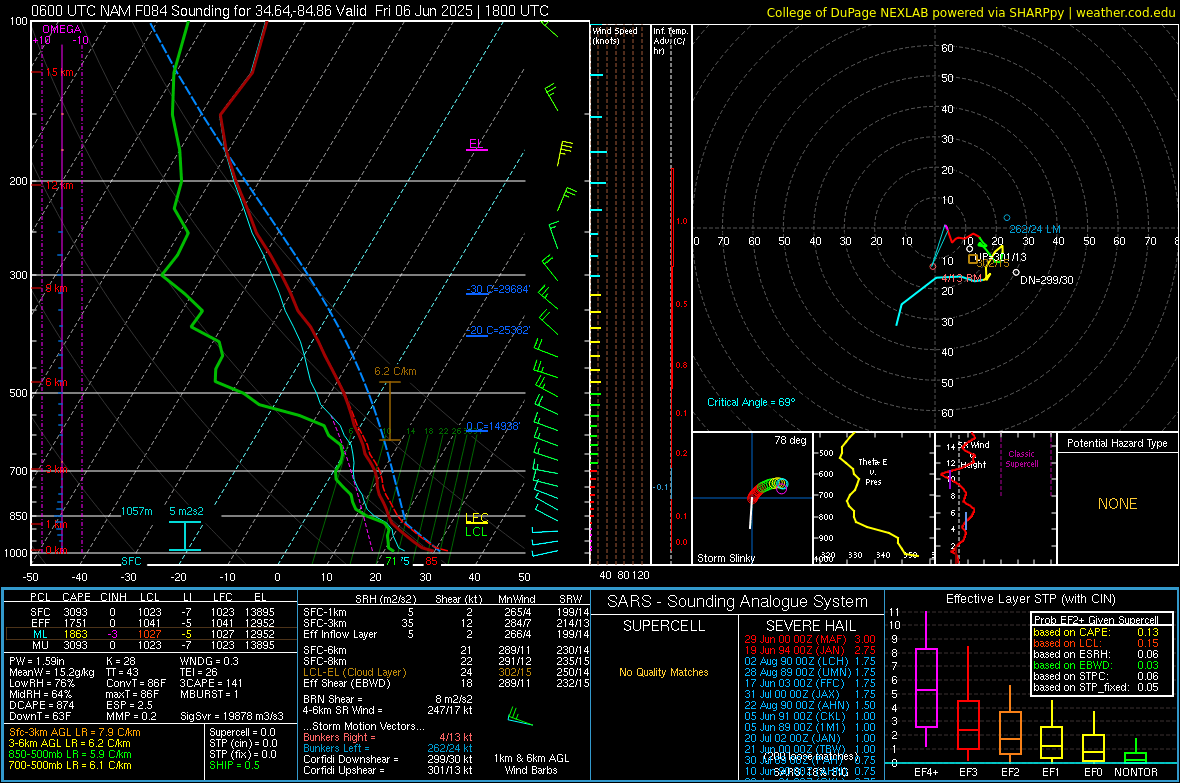Click the 'PW = 1.59in' value

(37, 661)
